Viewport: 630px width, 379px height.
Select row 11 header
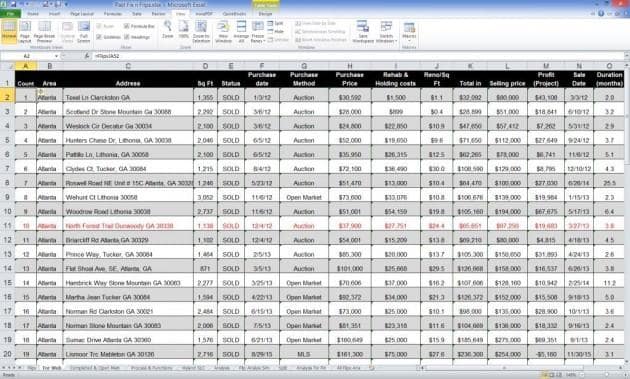pos(7,225)
